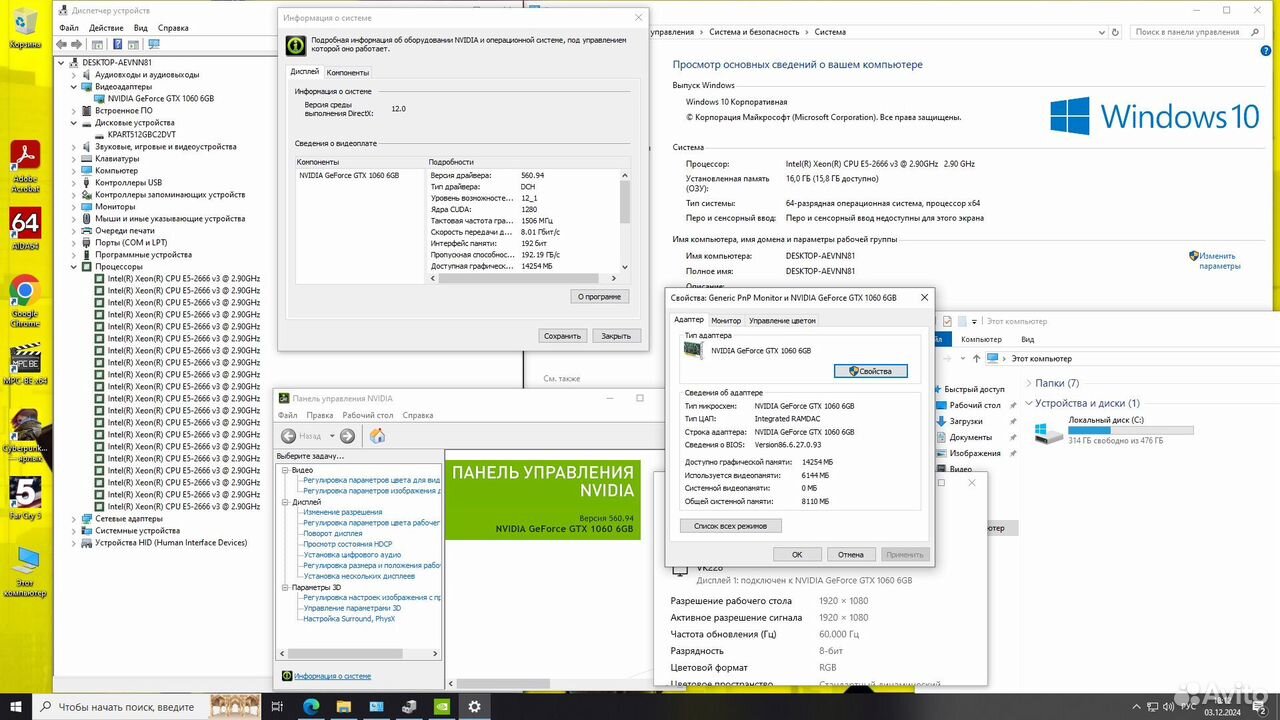The height and width of the screenshot is (720, 1280).
Task: Open the Adobe Acrobat desktop shortcut
Action: pos(25,166)
